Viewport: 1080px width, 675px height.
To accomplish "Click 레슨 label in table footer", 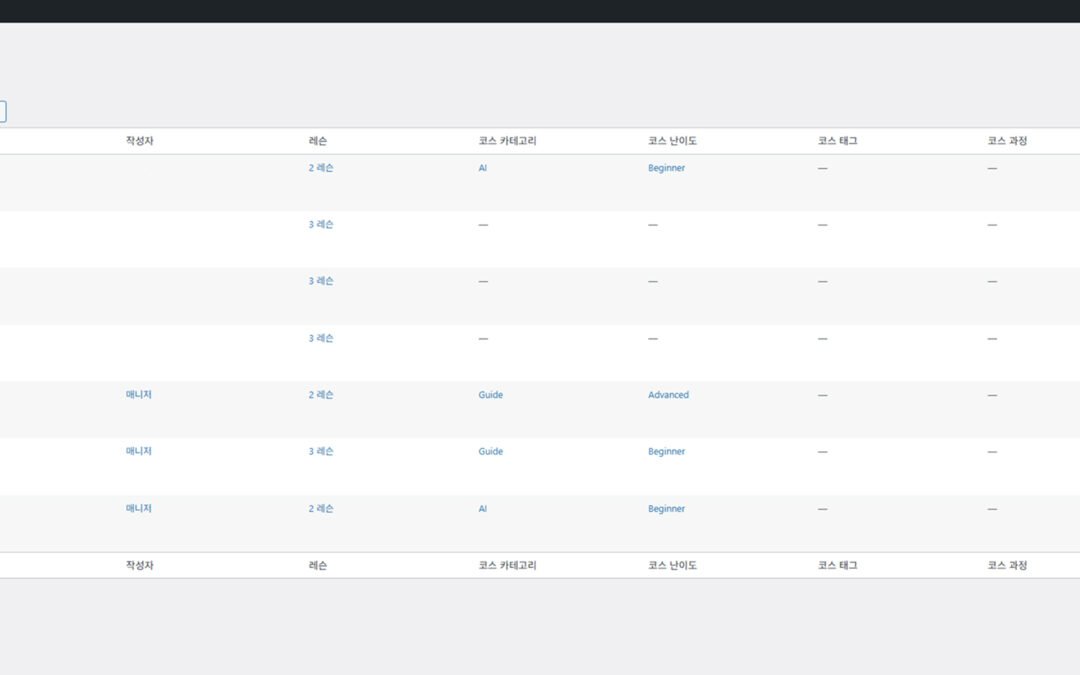I will [318, 565].
